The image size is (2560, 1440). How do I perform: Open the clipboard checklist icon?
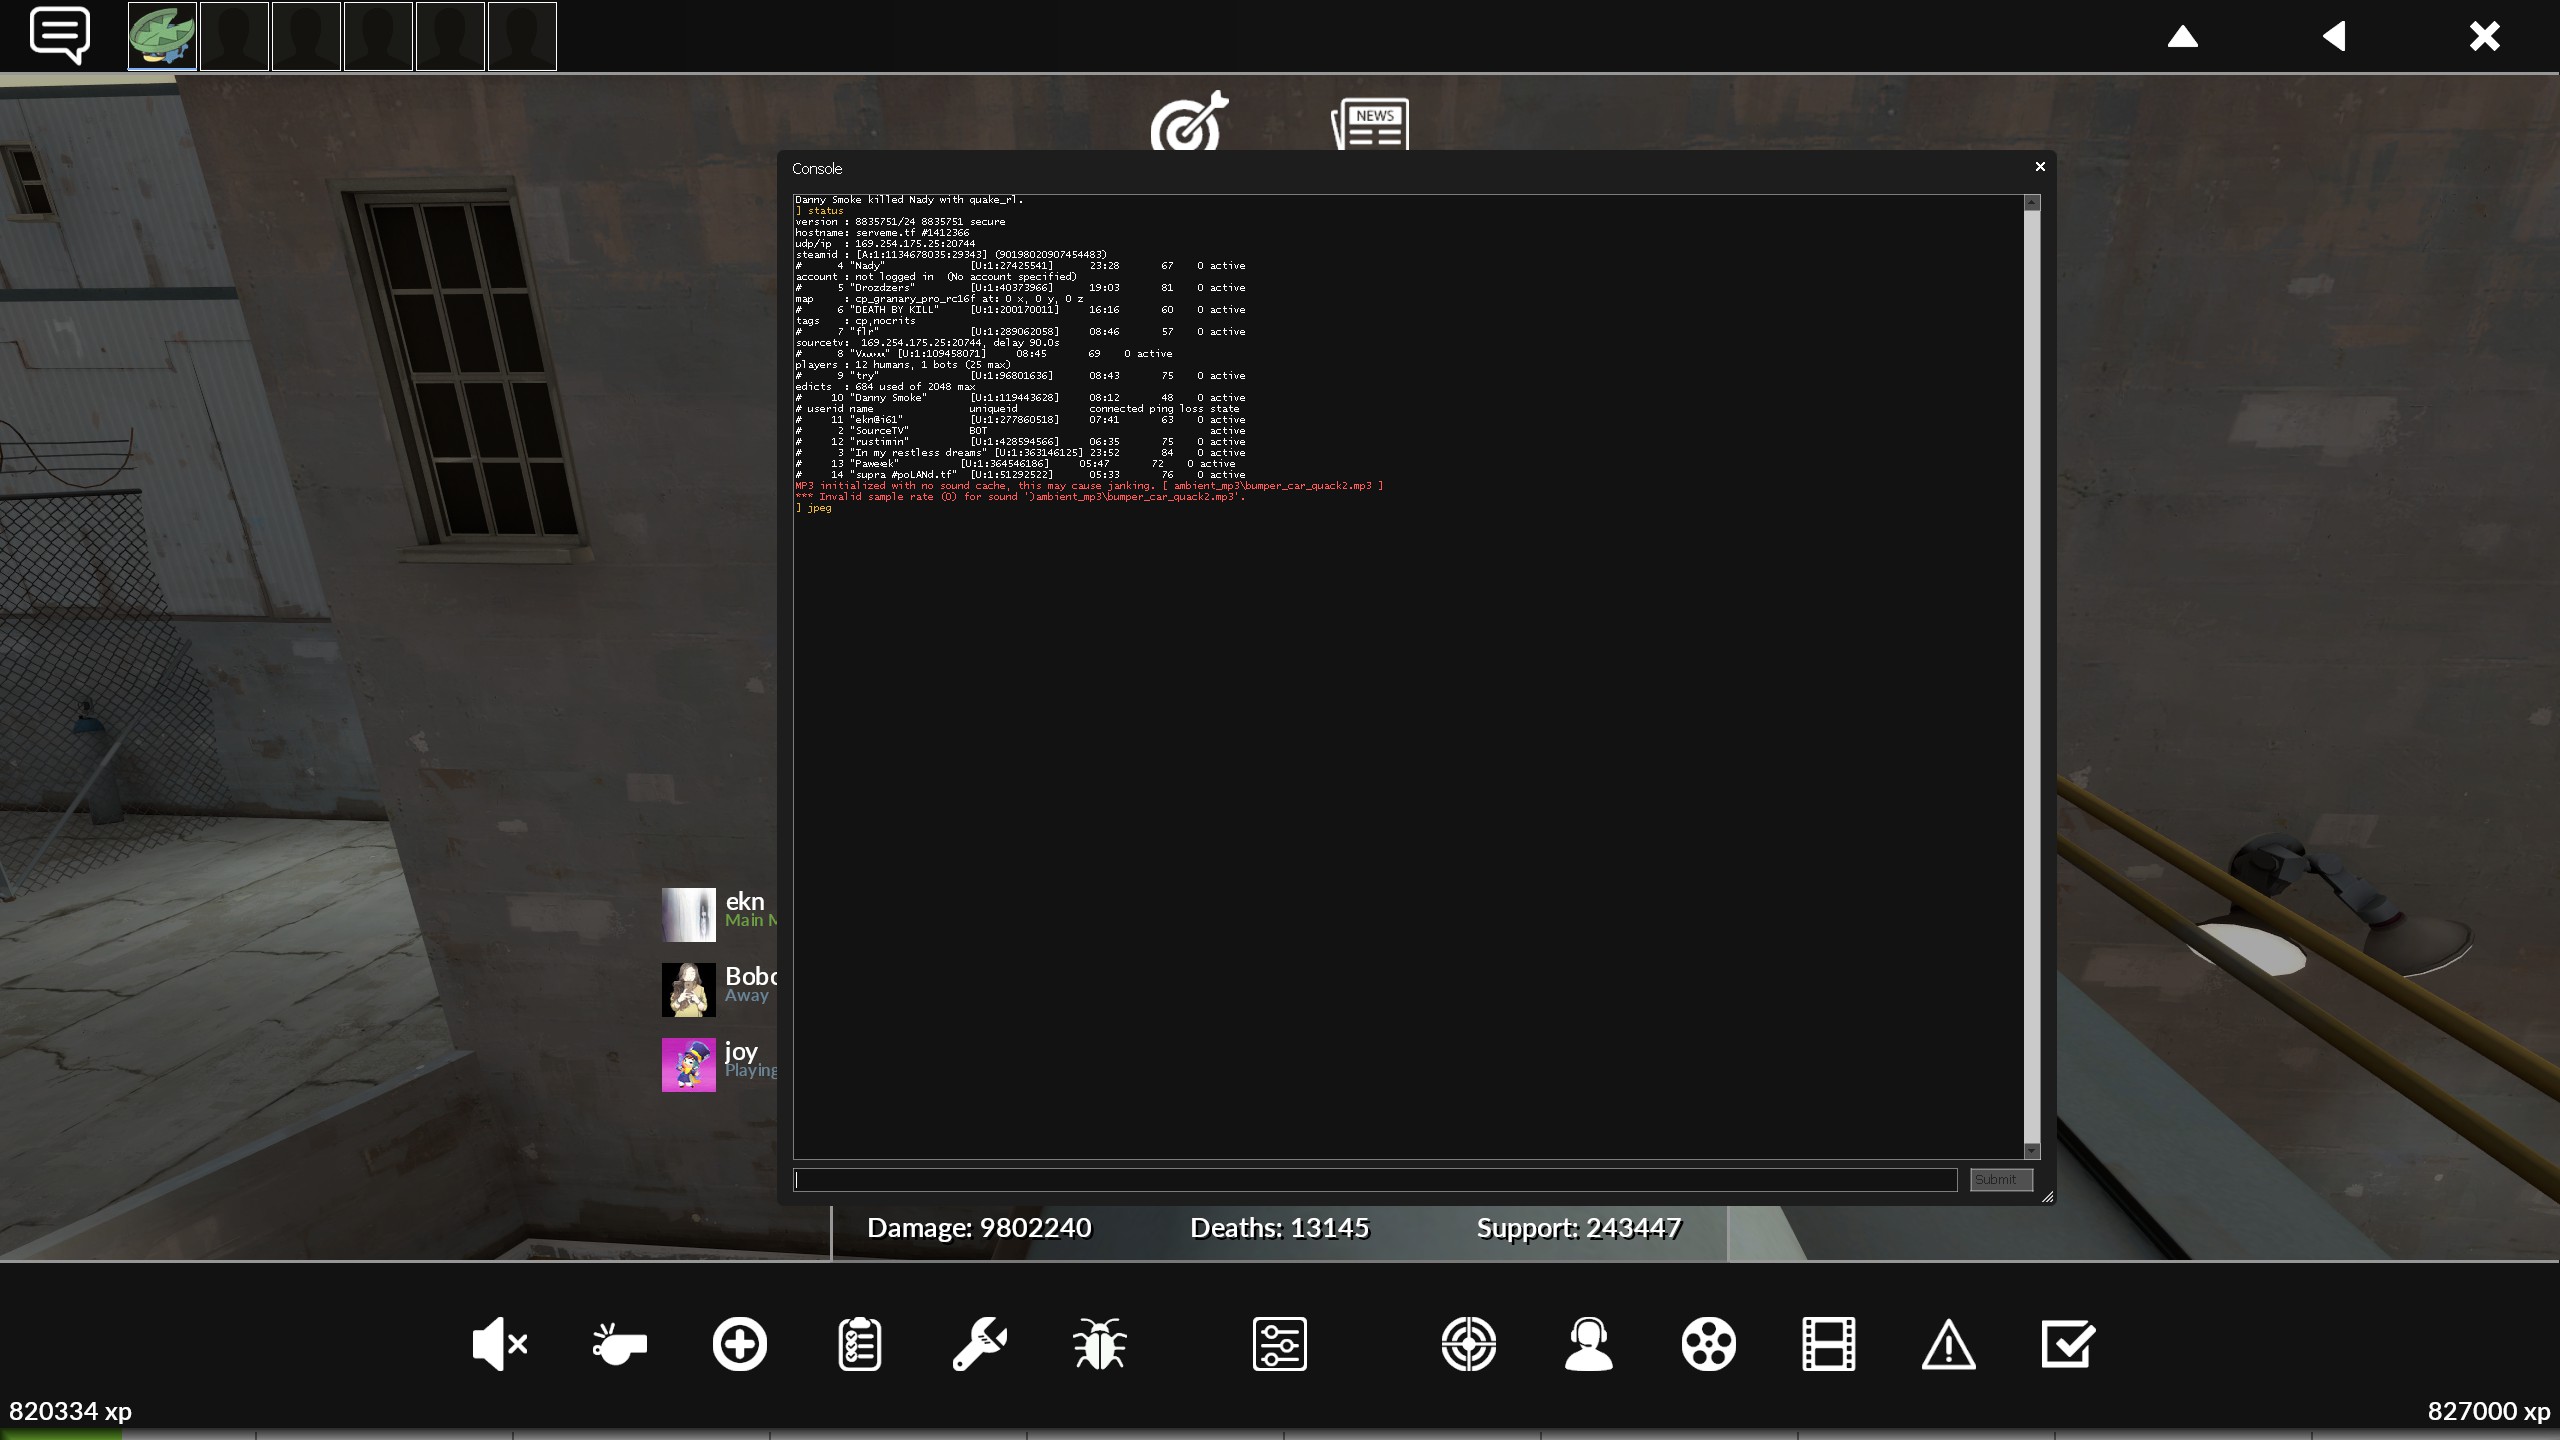click(x=859, y=1344)
